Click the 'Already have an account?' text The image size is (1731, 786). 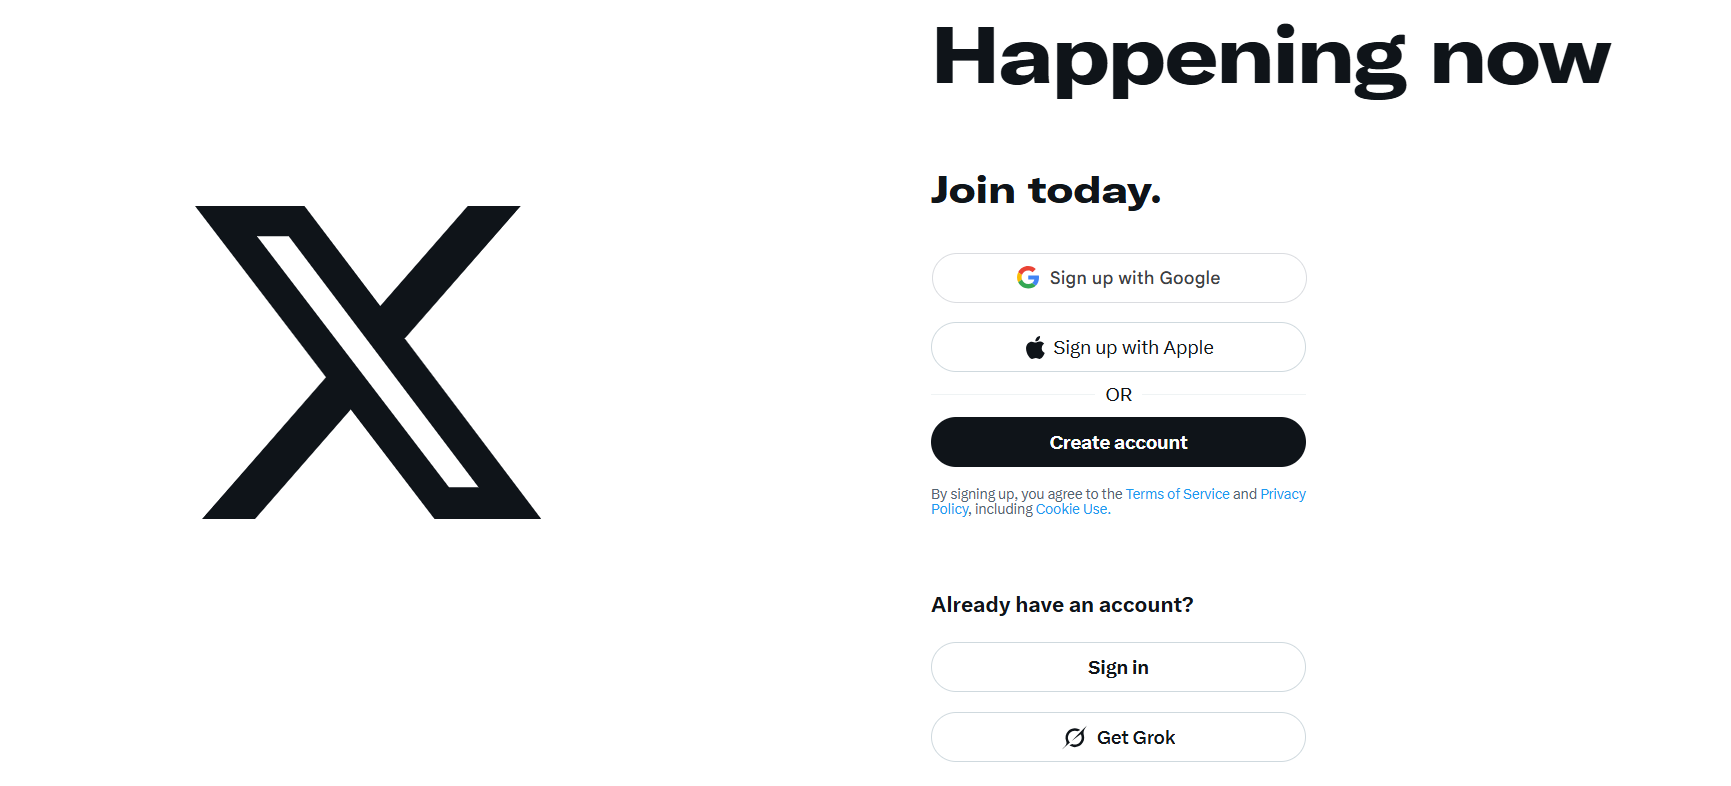click(x=1062, y=605)
